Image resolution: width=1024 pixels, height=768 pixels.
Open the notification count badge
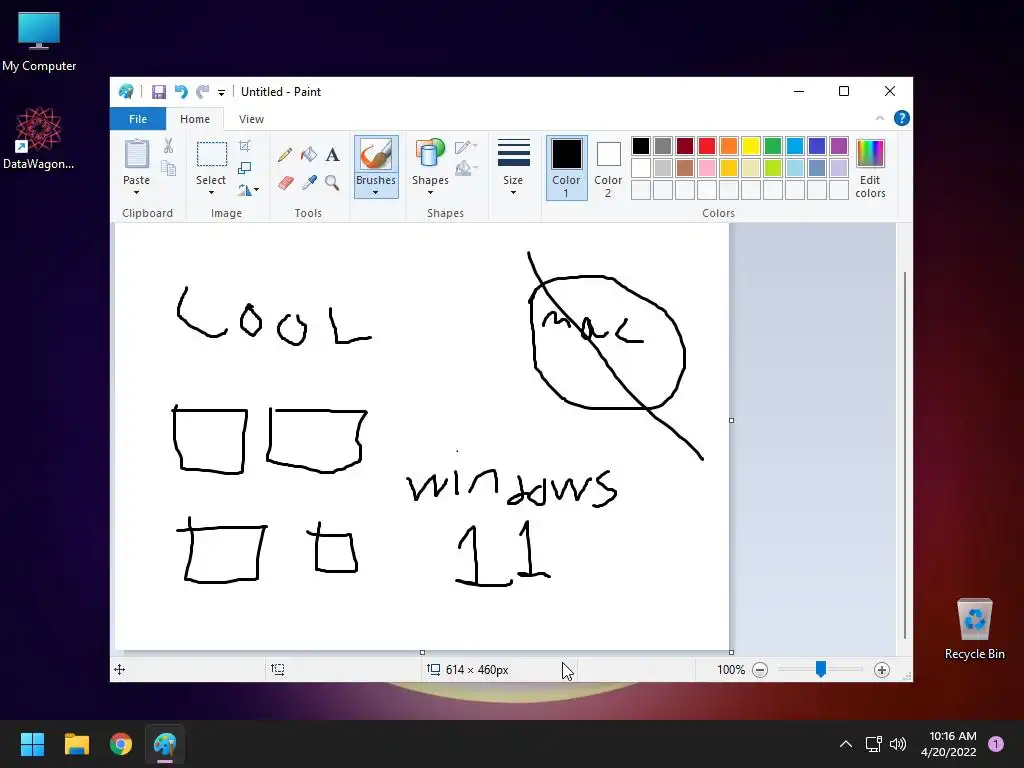click(x=996, y=744)
